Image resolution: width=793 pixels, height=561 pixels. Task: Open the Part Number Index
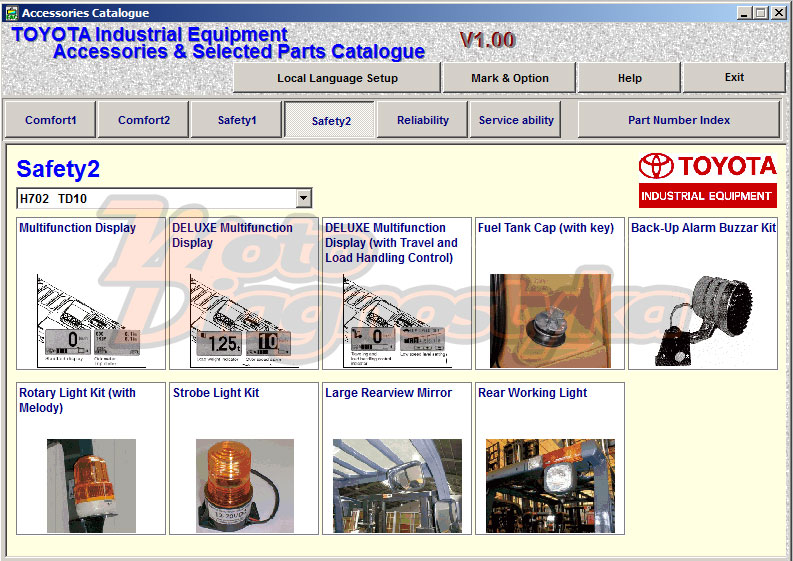click(679, 120)
